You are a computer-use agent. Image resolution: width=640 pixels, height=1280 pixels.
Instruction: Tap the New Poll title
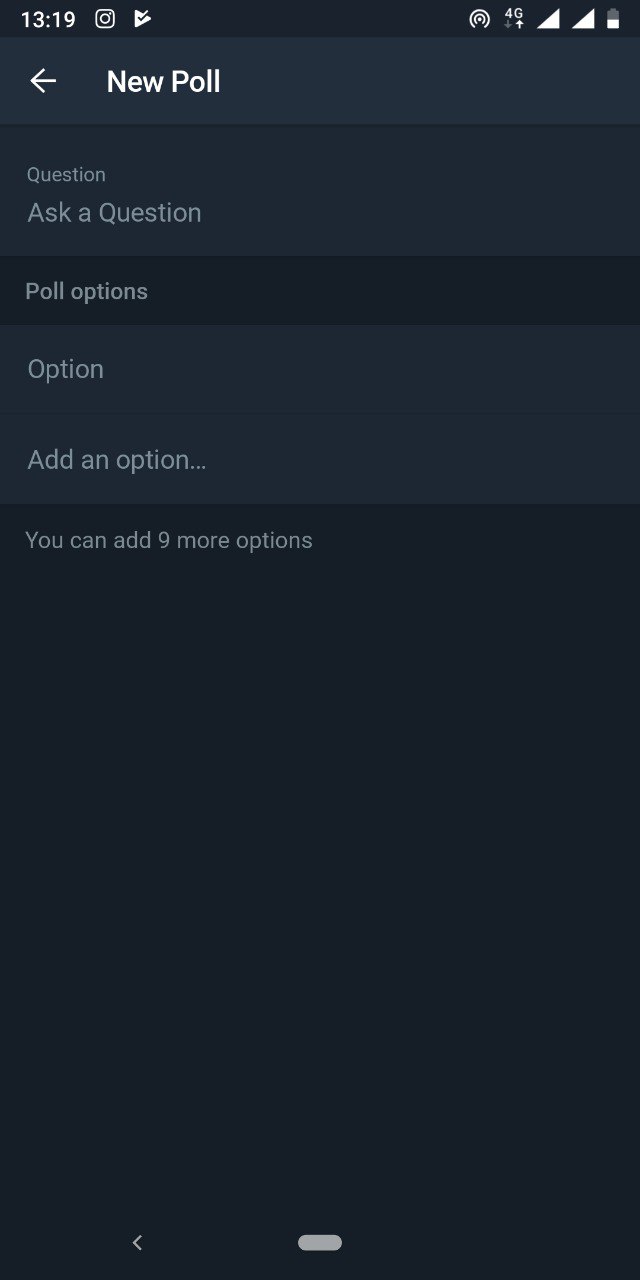click(x=163, y=81)
